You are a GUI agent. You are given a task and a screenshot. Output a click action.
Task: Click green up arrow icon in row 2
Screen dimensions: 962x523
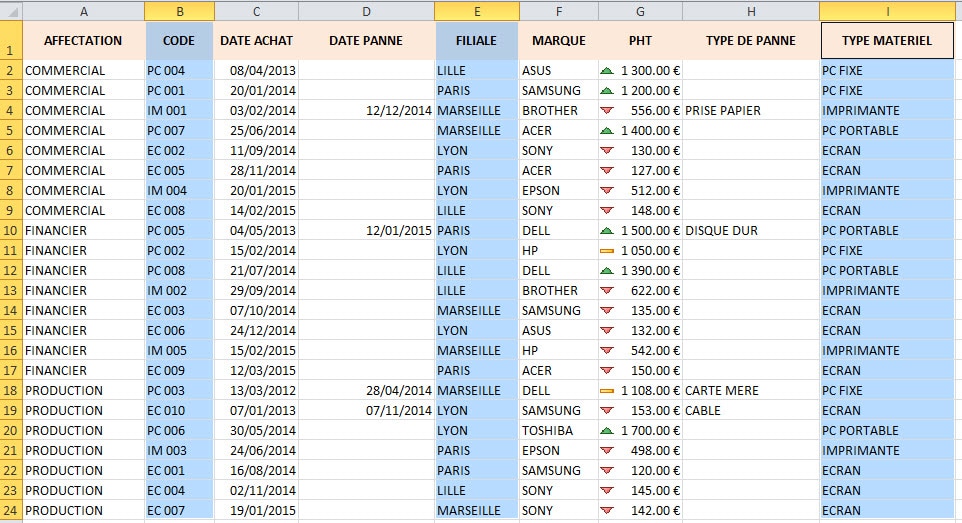tap(607, 71)
